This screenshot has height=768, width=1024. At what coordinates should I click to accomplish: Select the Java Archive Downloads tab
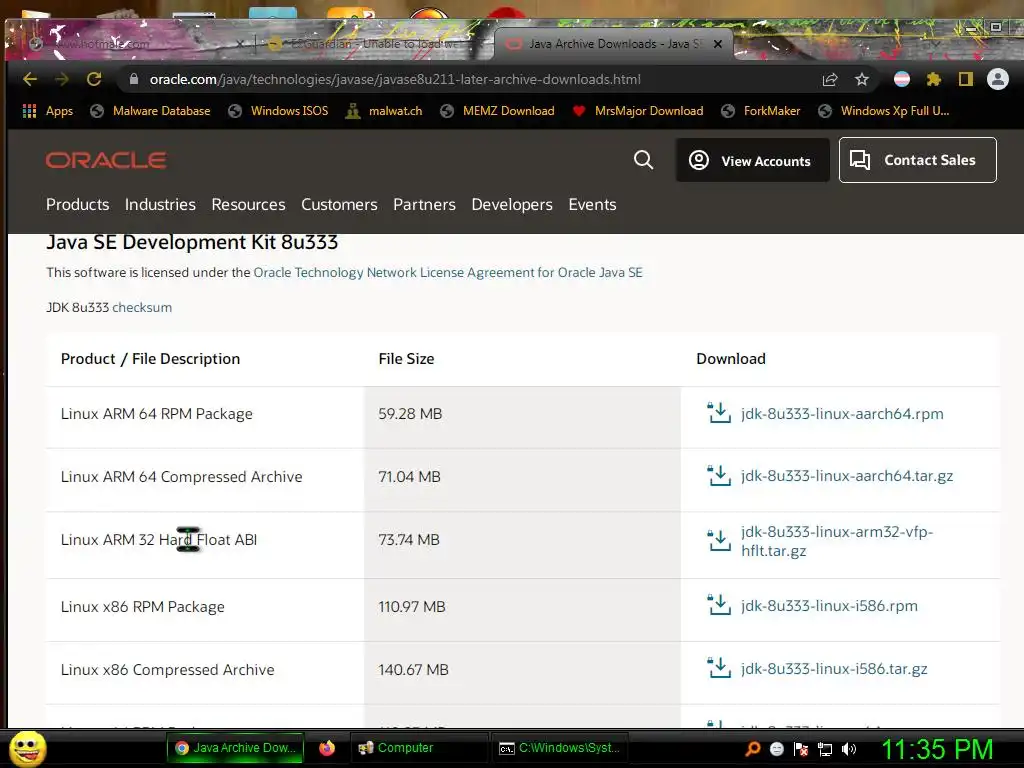pos(614,43)
